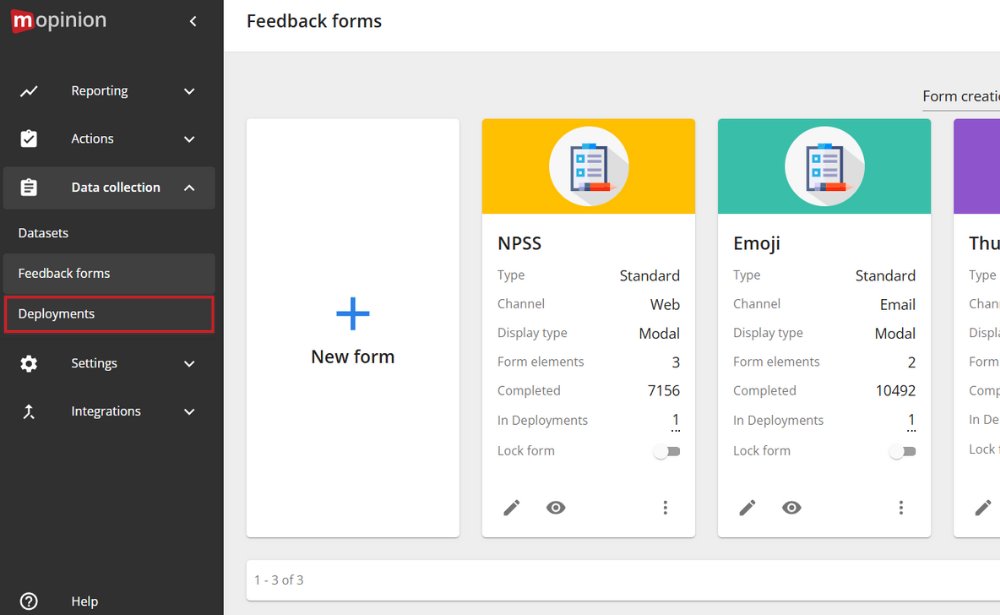Expand the Integrations menu chevron
Viewport: 1000px width, 615px height.
coord(189,412)
